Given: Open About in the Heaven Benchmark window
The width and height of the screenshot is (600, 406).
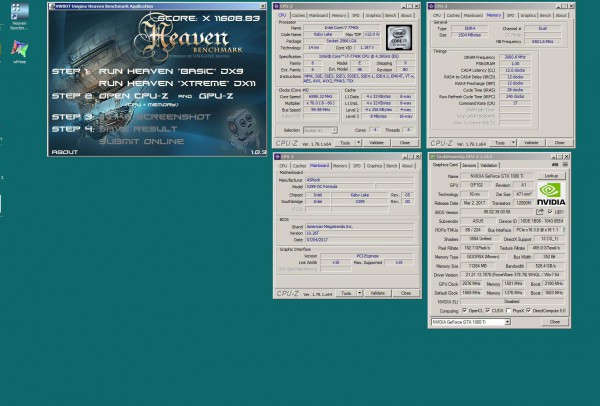Looking at the screenshot, I should tap(65, 152).
